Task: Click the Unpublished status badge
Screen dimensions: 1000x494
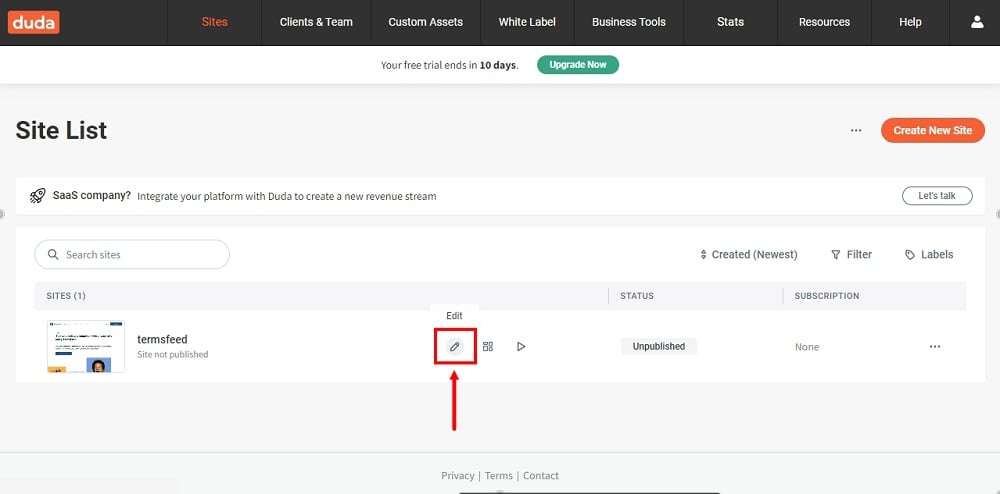Action: [659, 347]
